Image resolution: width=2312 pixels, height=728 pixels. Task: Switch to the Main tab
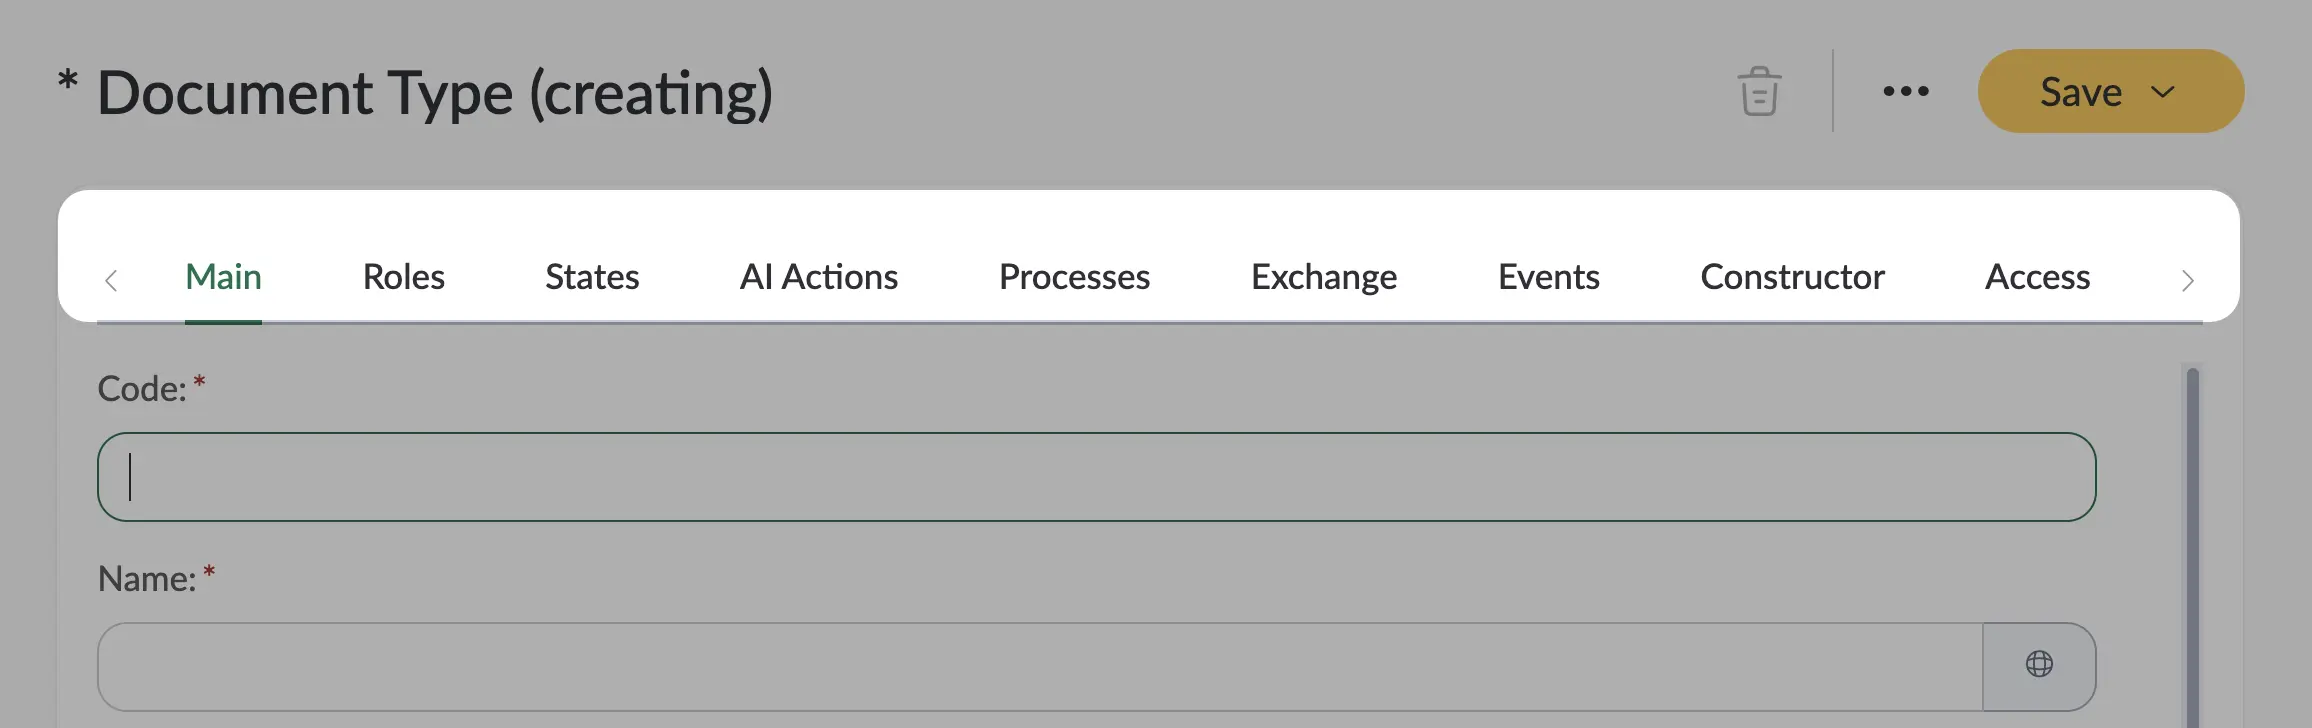pos(223,277)
